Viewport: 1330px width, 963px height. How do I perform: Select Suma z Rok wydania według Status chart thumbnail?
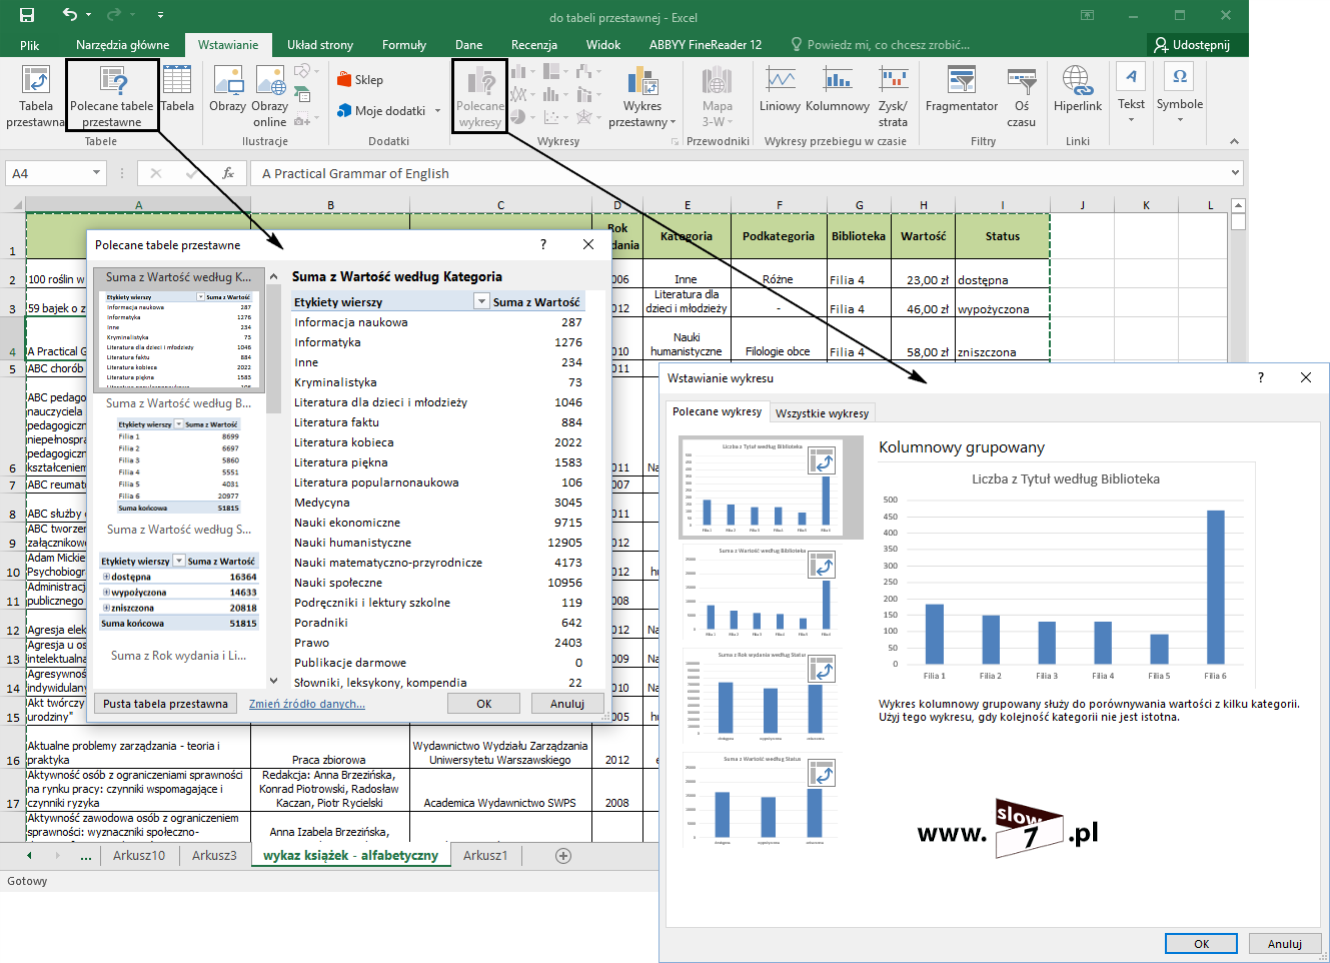(763, 696)
